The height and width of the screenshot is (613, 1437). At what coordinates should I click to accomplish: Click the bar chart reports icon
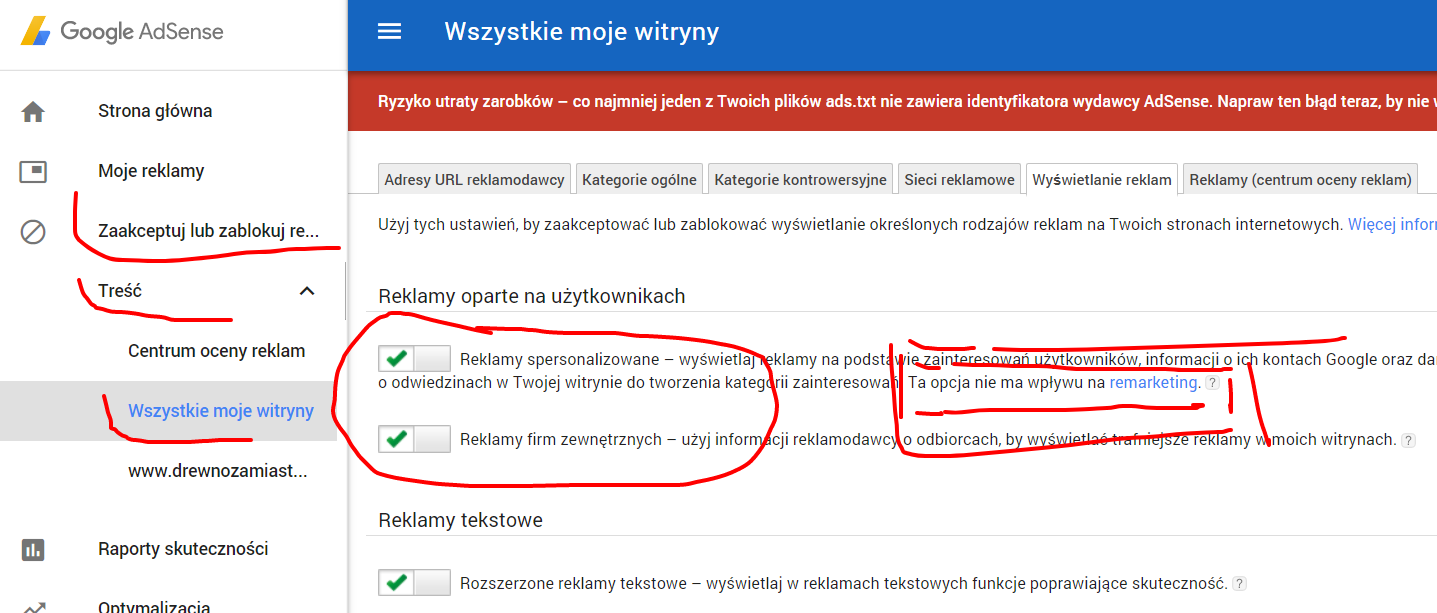pyautogui.click(x=33, y=549)
